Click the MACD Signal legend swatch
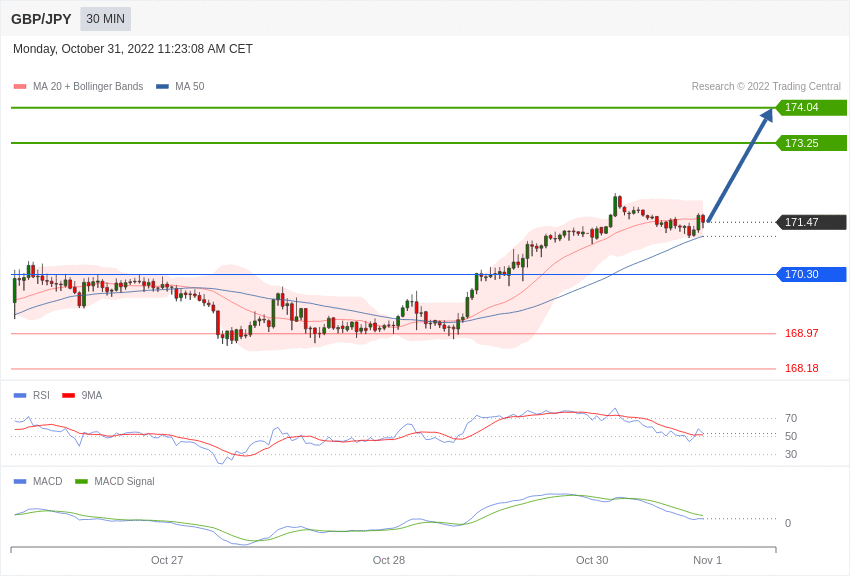 [x=81, y=481]
